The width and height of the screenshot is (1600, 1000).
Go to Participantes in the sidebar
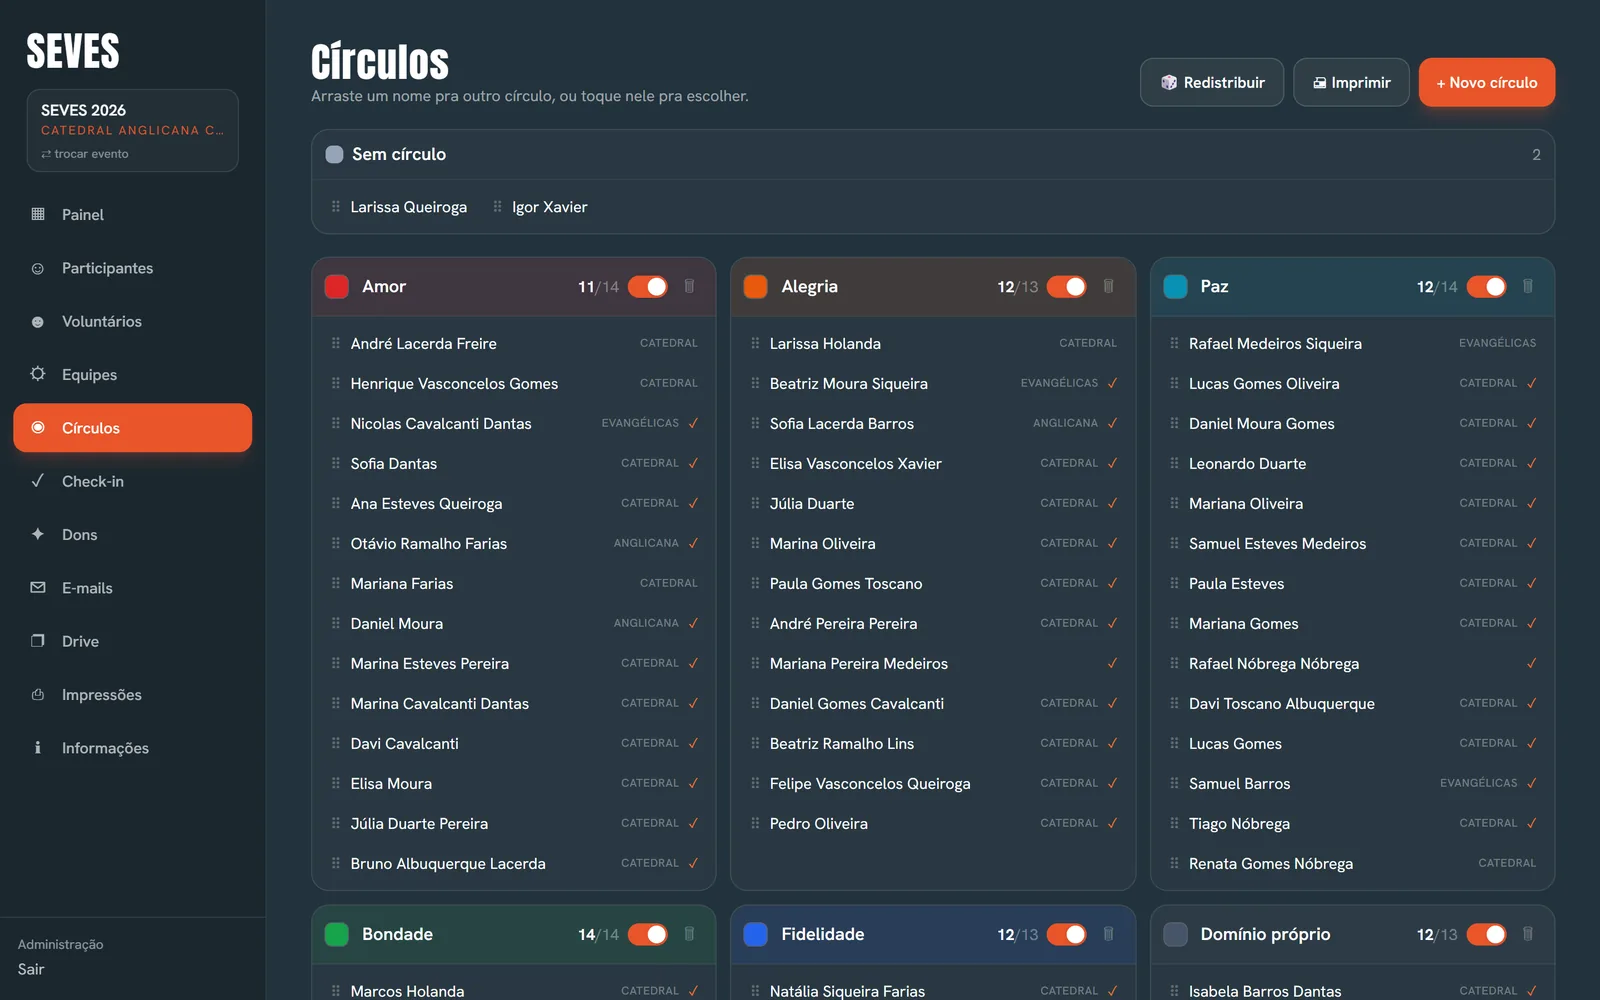coord(133,268)
